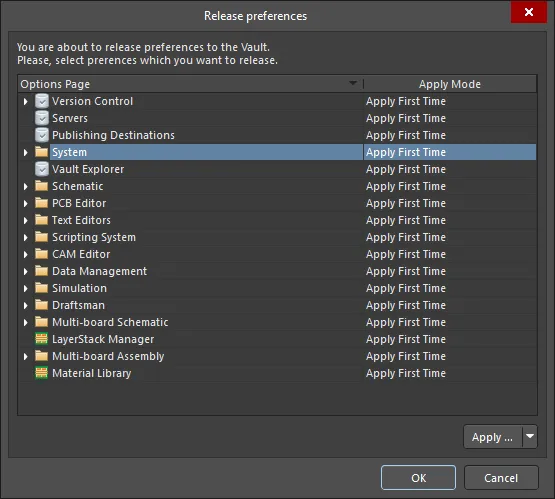Expand the Version Control tree node
Screen dimensions: 555x499
tap(25, 102)
